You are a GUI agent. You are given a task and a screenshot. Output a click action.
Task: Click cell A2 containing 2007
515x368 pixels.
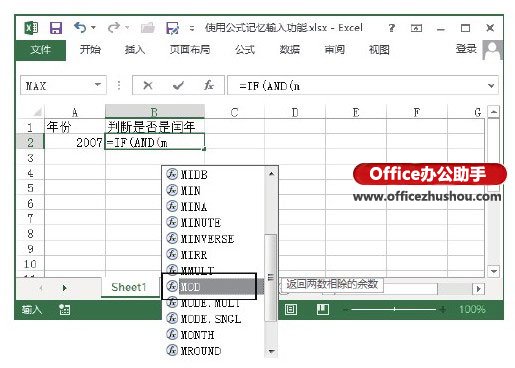pyautogui.click(x=75, y=142)
